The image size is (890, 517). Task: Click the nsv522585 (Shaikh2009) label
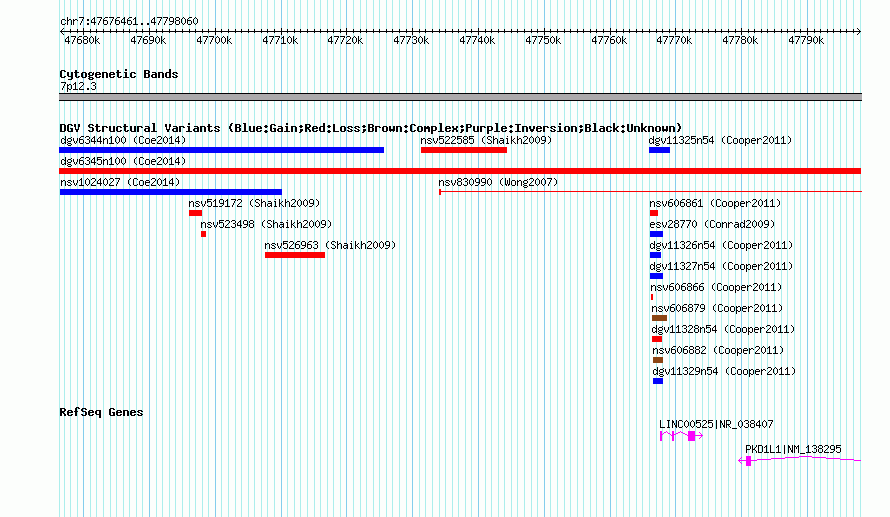tap(486, 140)
